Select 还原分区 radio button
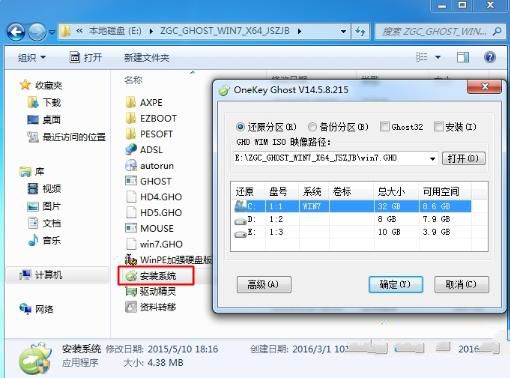 240,127
